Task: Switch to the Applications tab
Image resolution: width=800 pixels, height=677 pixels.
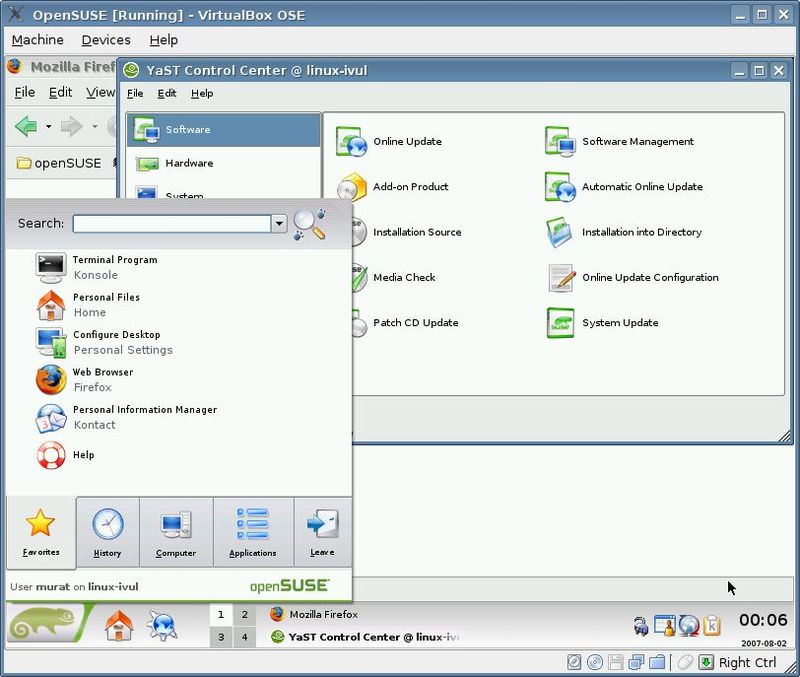Action: (x=252, y=532)
